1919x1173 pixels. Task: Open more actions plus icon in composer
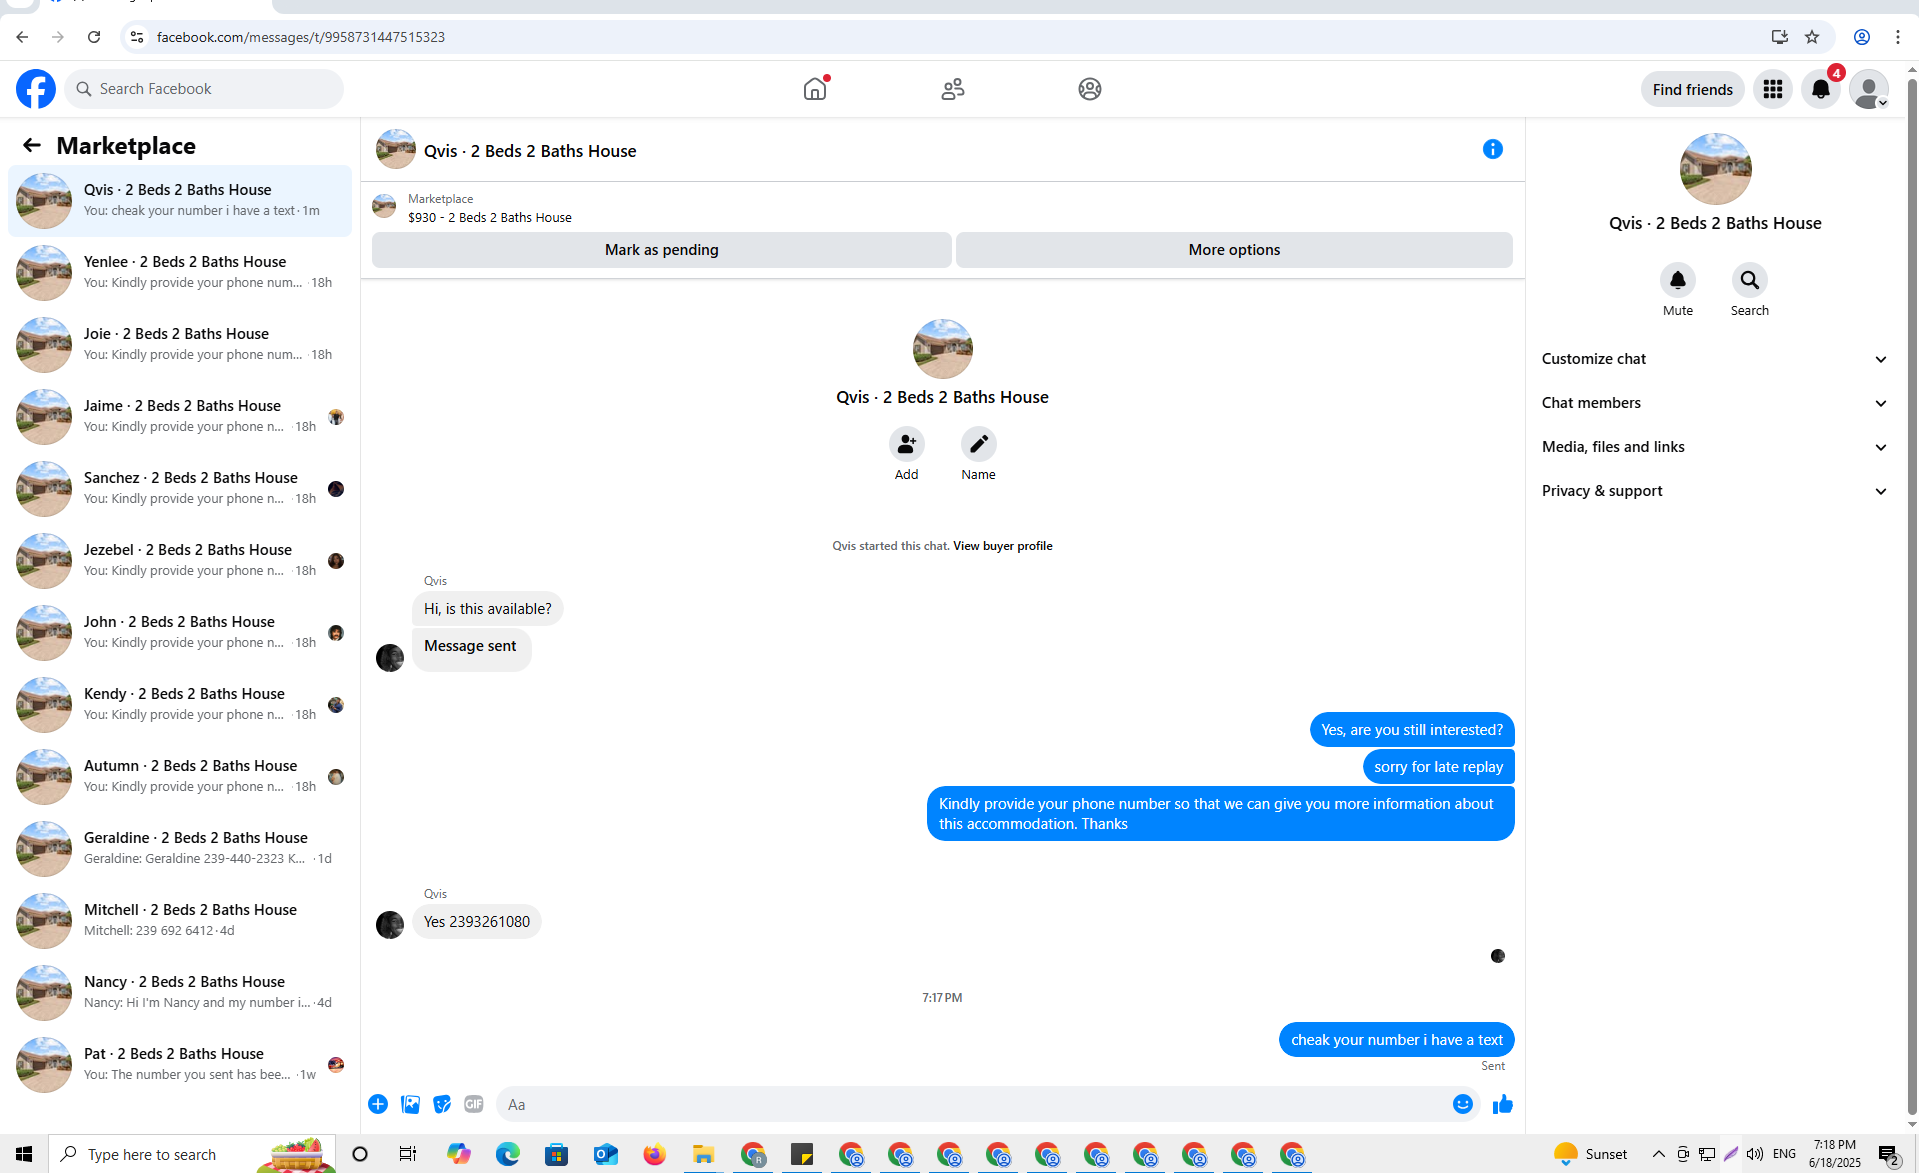point(378,1104)
